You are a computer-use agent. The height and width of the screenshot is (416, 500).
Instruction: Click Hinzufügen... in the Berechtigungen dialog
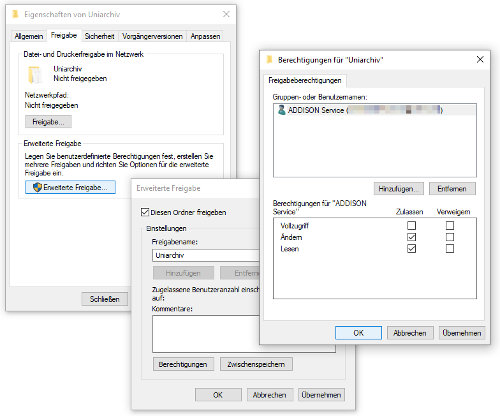399,189
